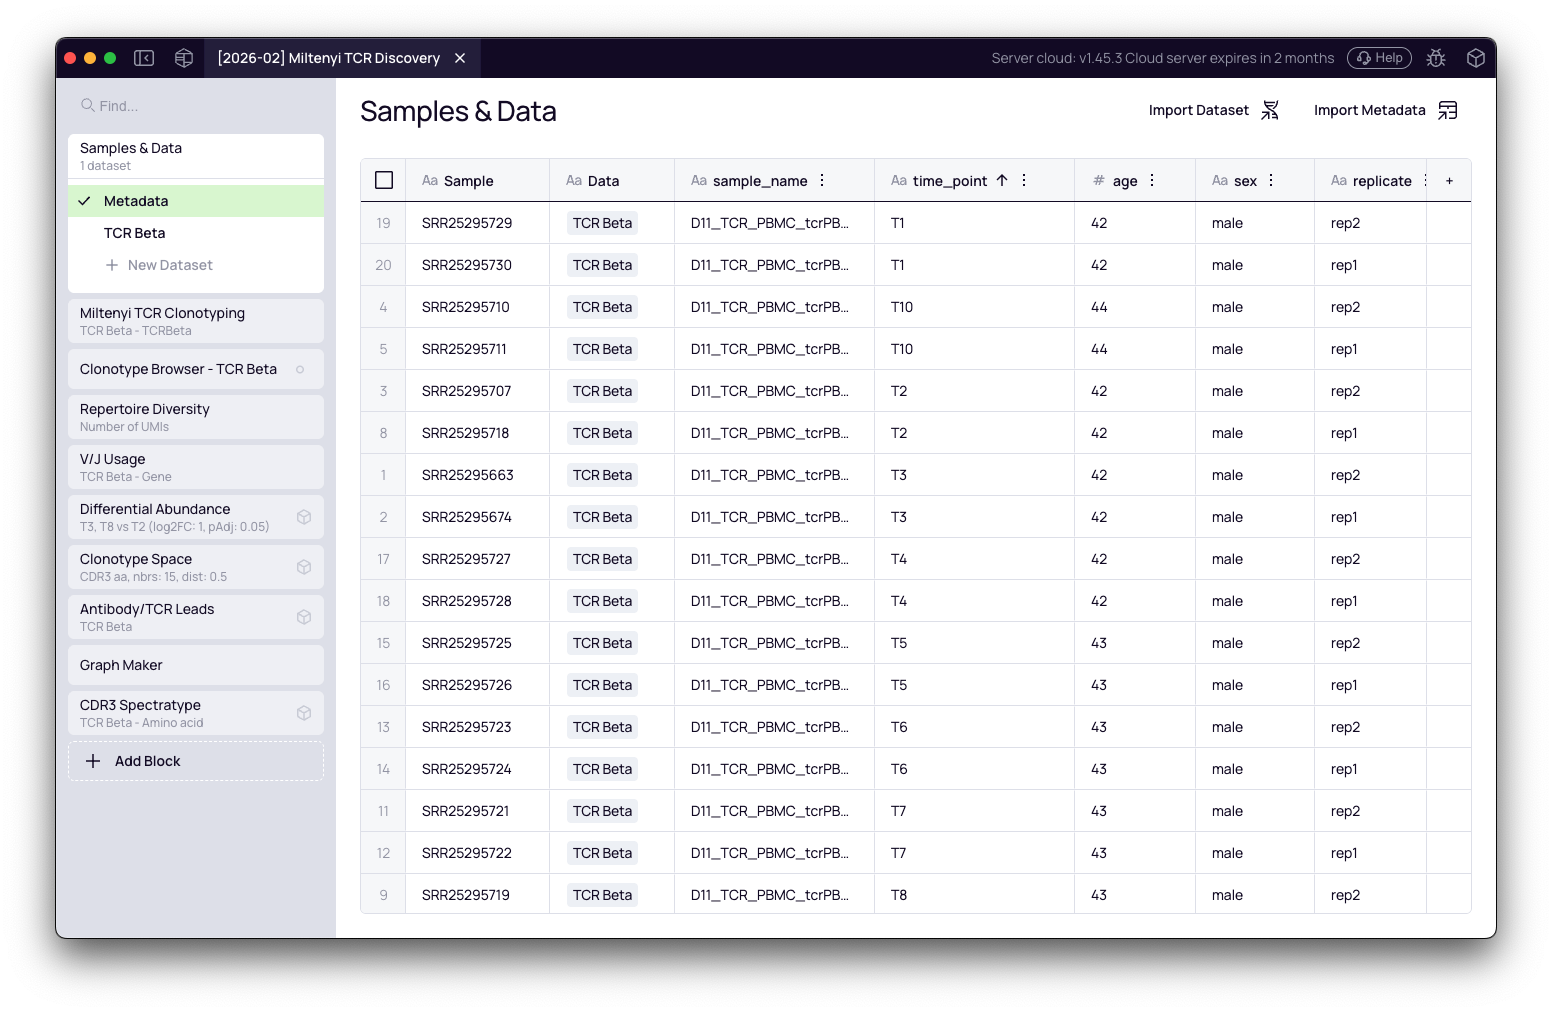Switch to the Miltenyi TCR Discovery tab

point(330,58)
